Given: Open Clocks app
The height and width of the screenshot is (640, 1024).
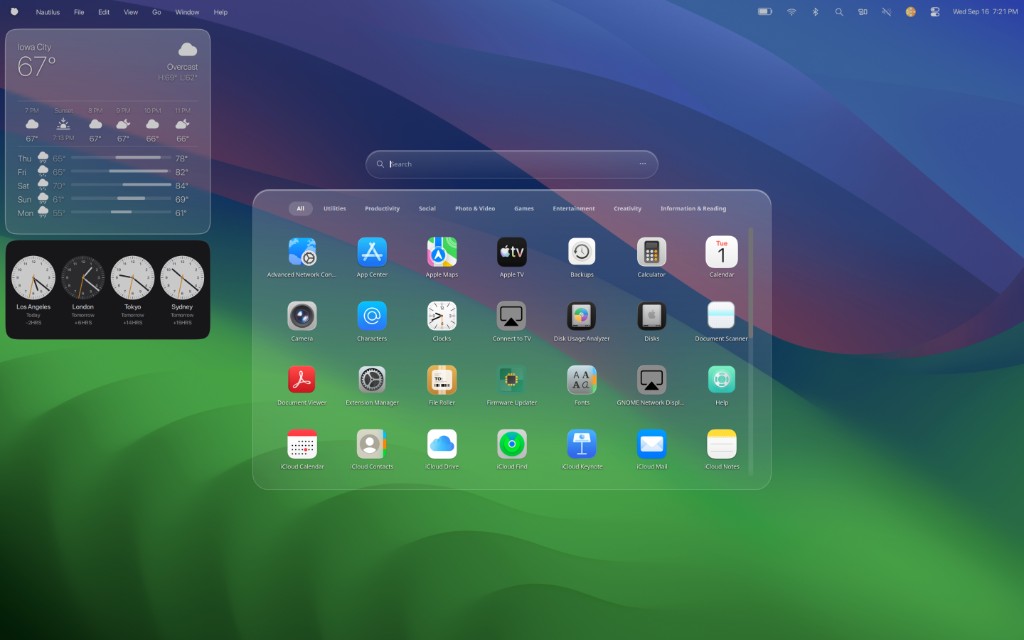Looking at the screenshot, I should tap(441, 316).
